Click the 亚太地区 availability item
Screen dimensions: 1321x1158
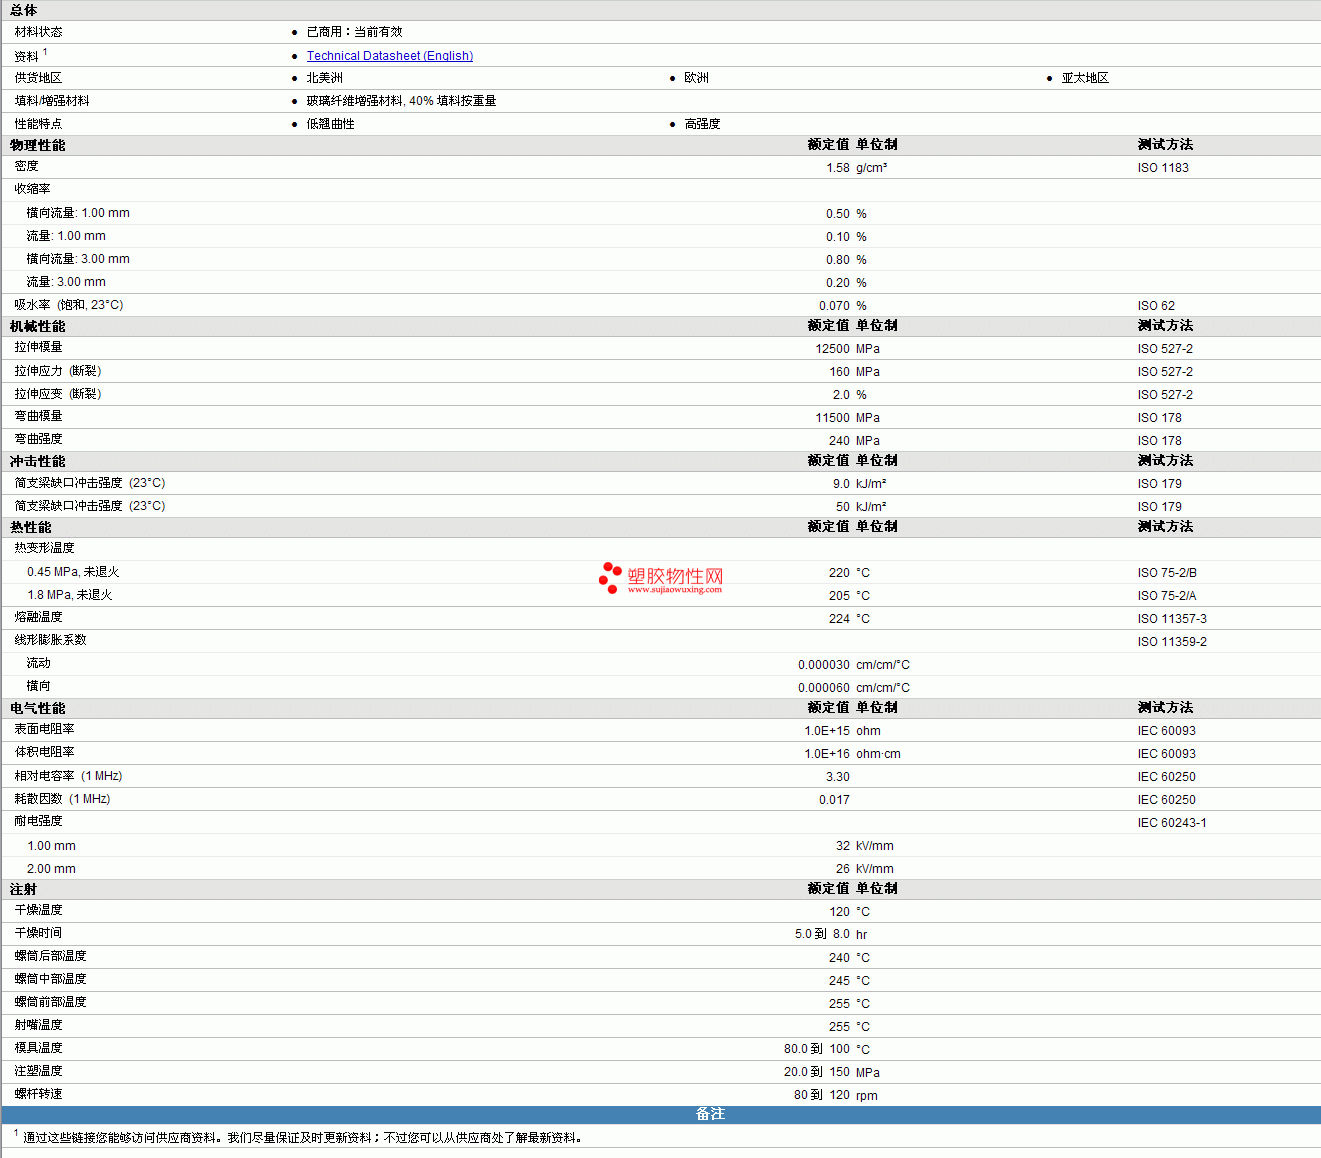[x=1085, y=78]
